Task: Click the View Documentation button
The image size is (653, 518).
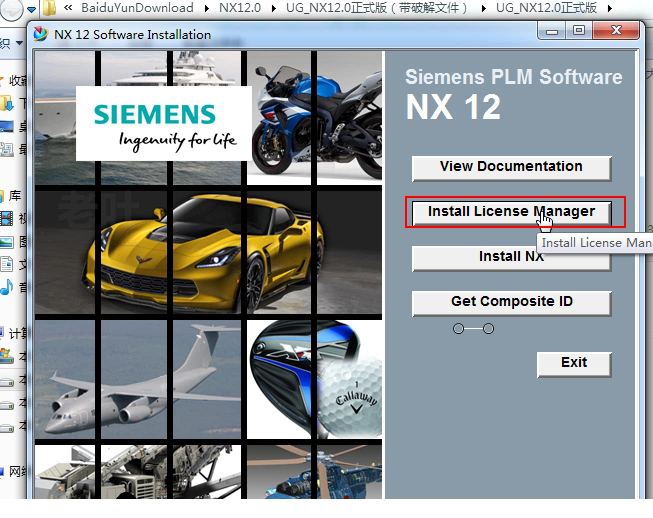Action: pos(511,168)
